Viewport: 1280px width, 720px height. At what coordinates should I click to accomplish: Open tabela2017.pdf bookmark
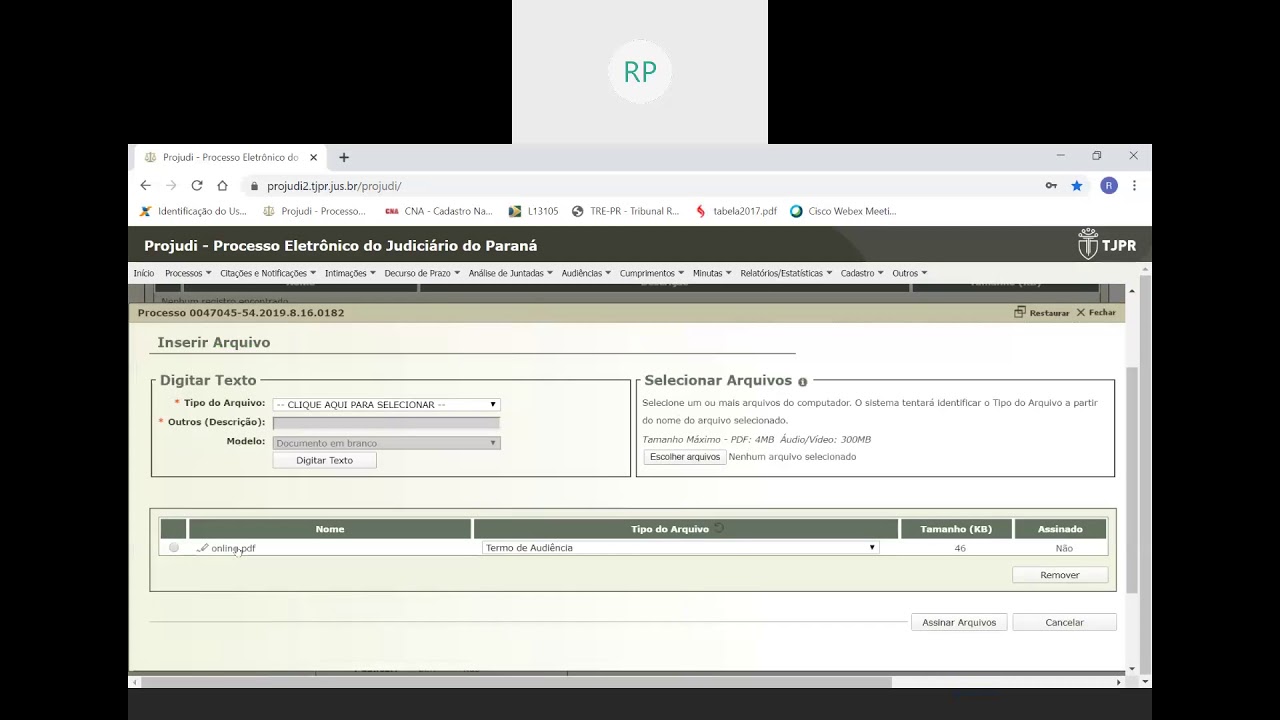coord(736,211)
